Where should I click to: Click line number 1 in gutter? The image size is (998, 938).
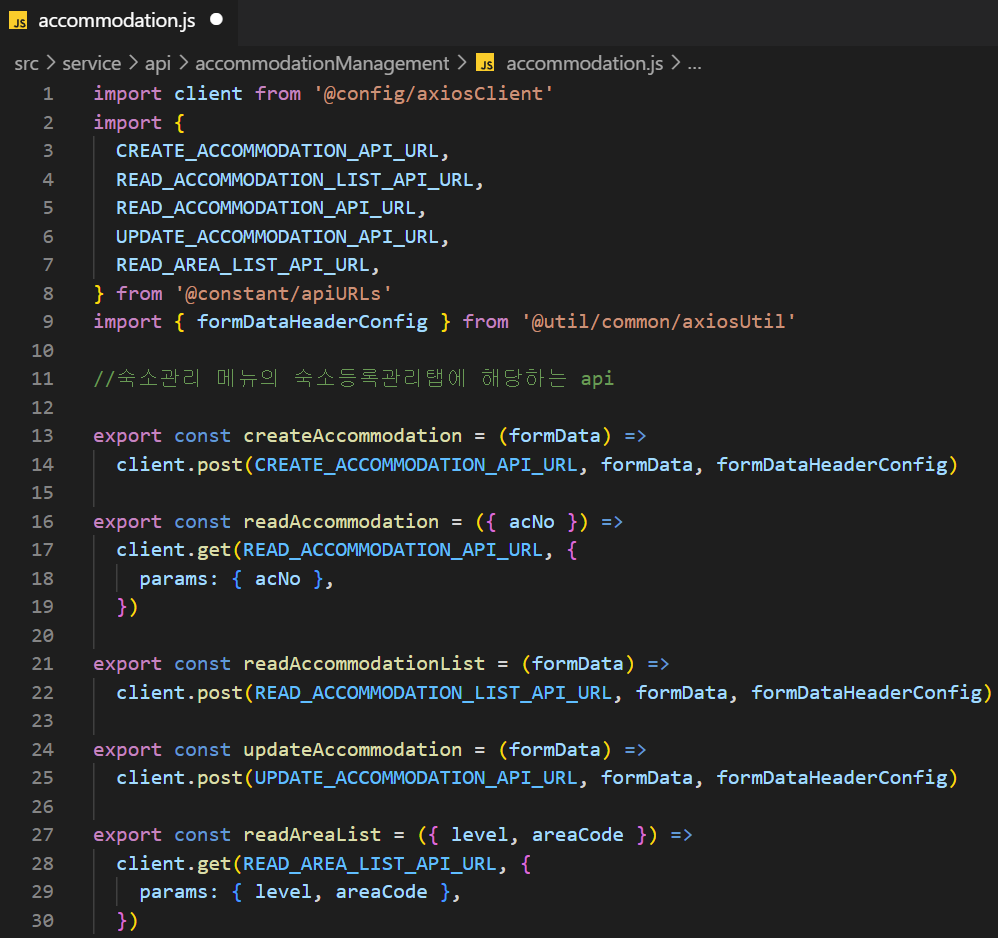tap(48, 94)
